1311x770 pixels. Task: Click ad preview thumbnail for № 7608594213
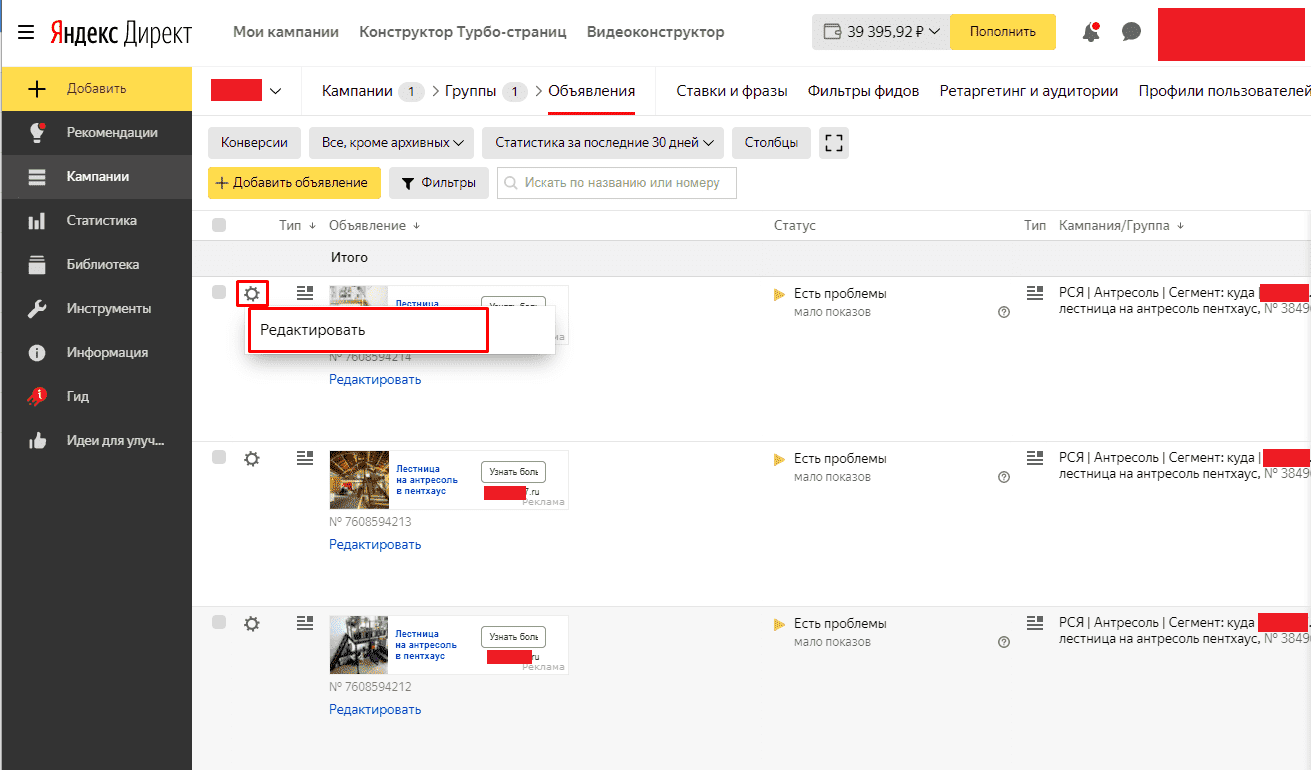tap(359, 480)
